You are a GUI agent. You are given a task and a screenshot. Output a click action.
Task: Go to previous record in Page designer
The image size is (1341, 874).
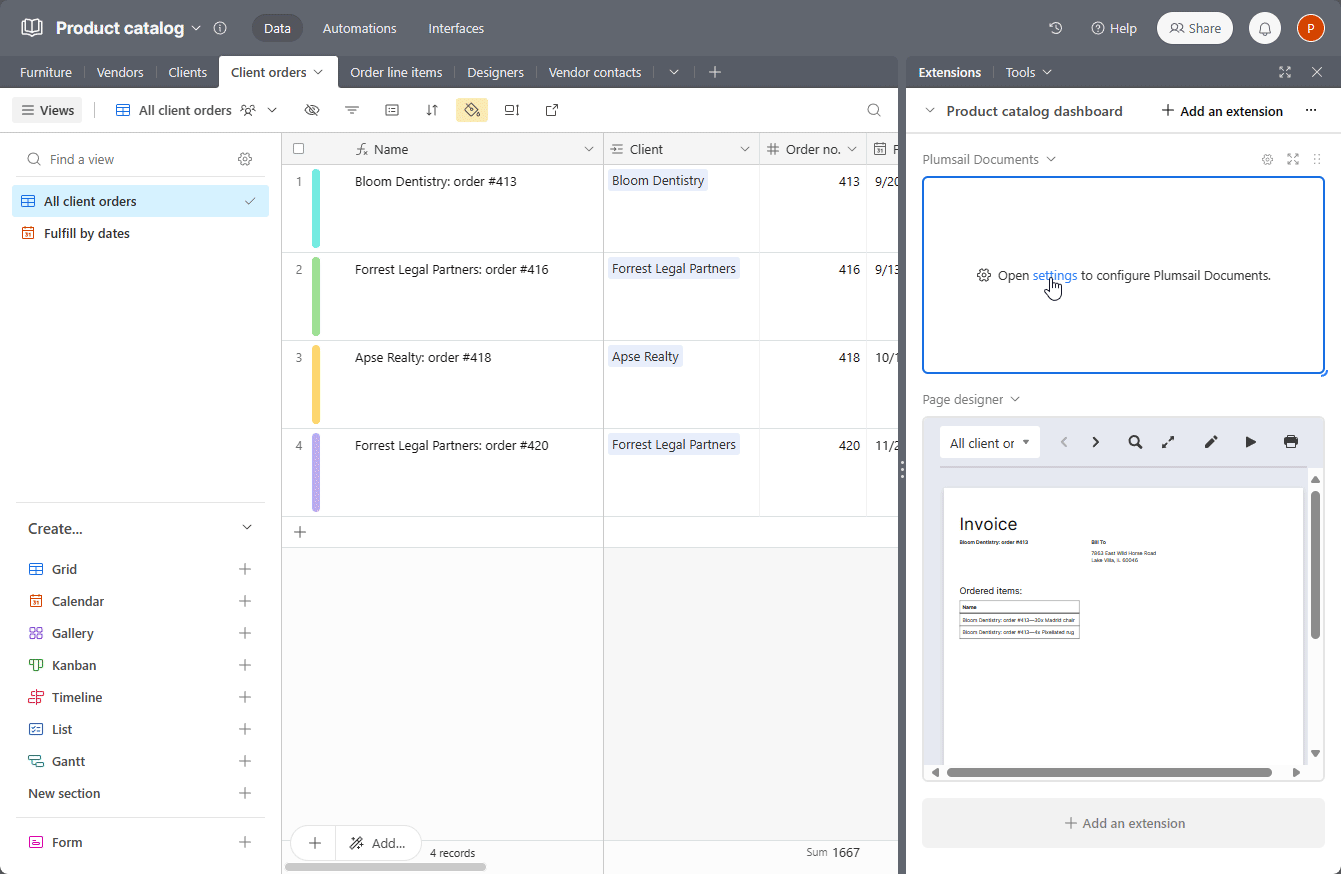point(1064,442)
